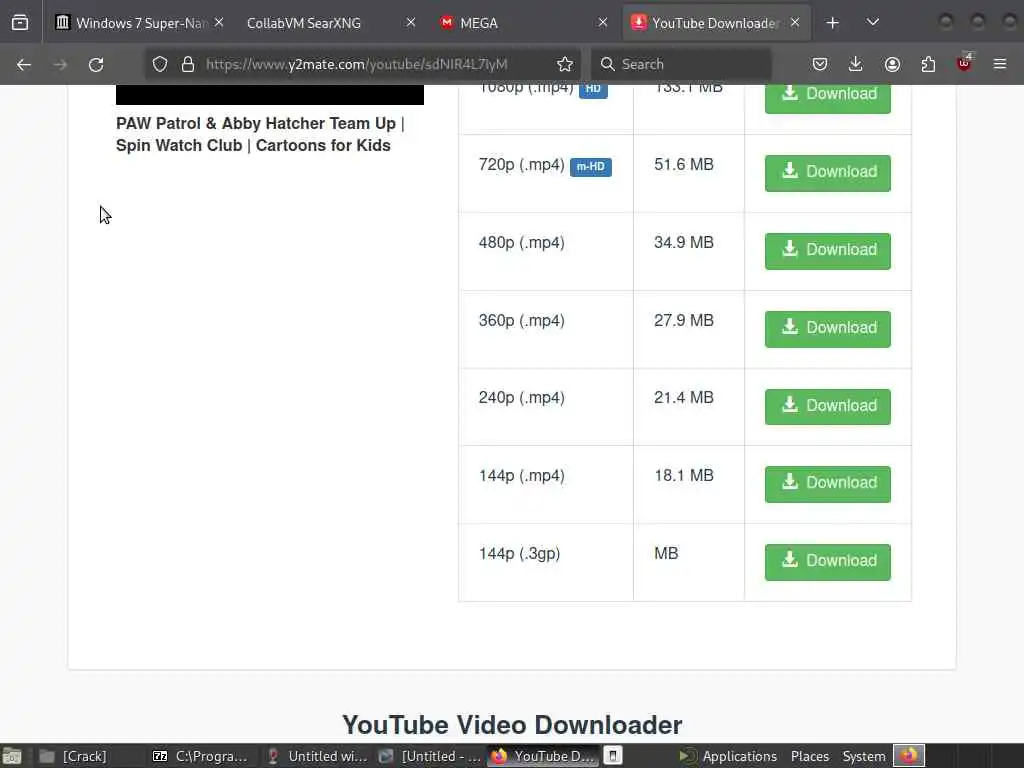
Task: Open the [Untitled - ... taskbar window
Action: pos(430,756)
